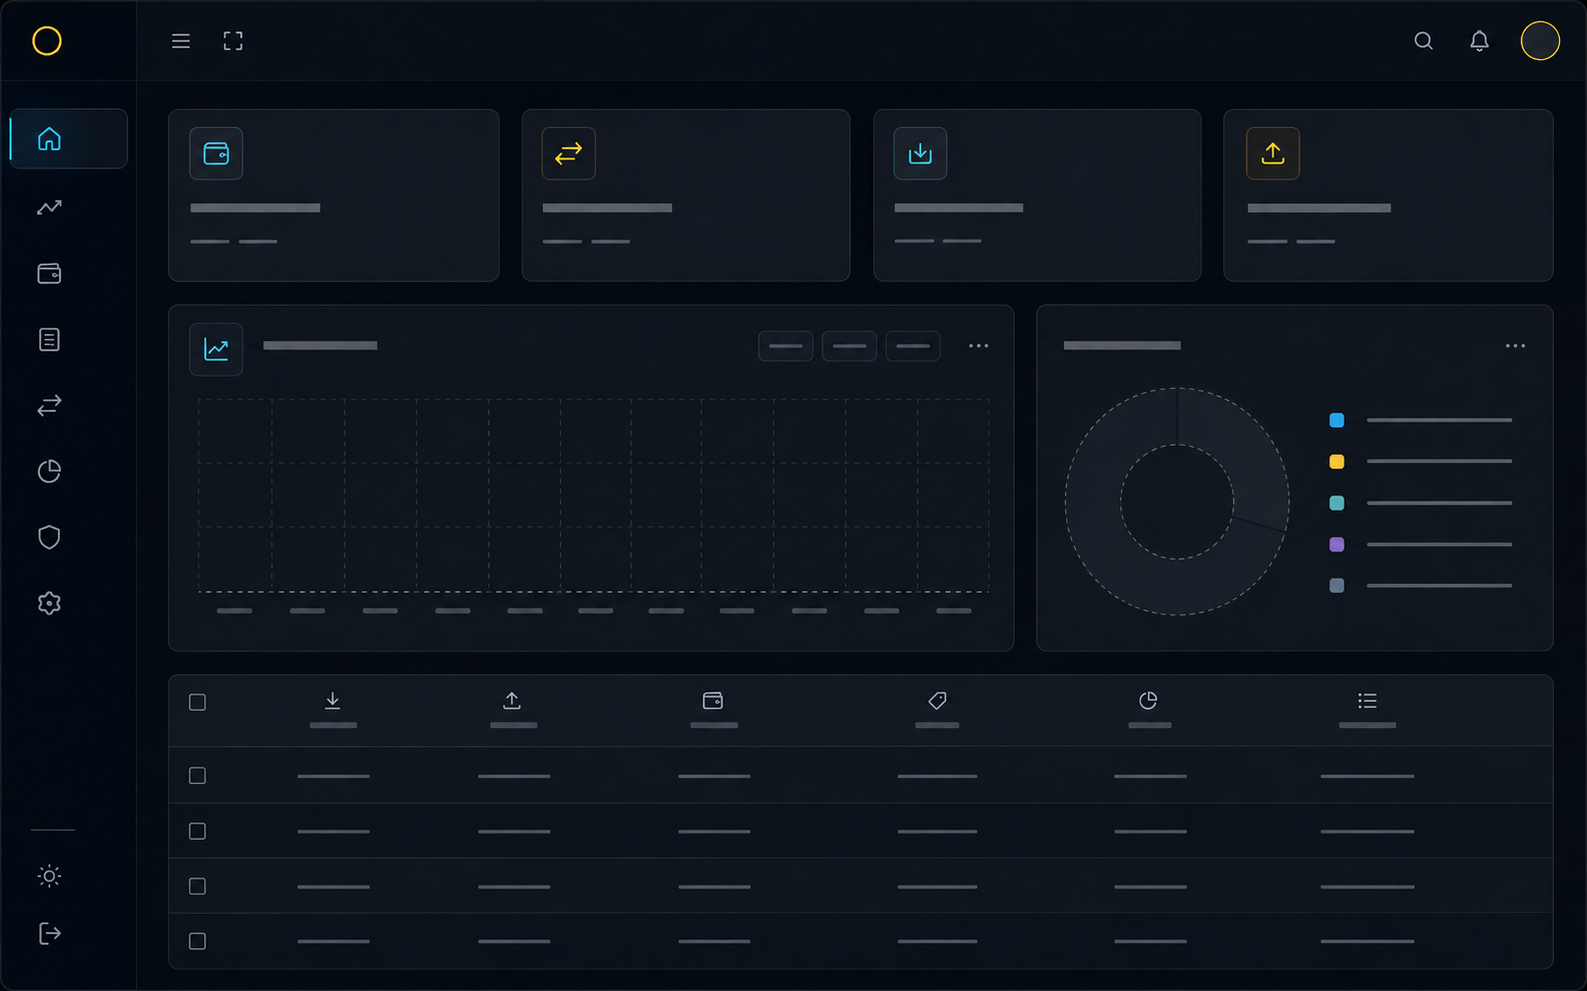Image resolution: width=1587 pixels, height=991 pixels.
Task: Sort by the list column header
Action: (1367, 709)
